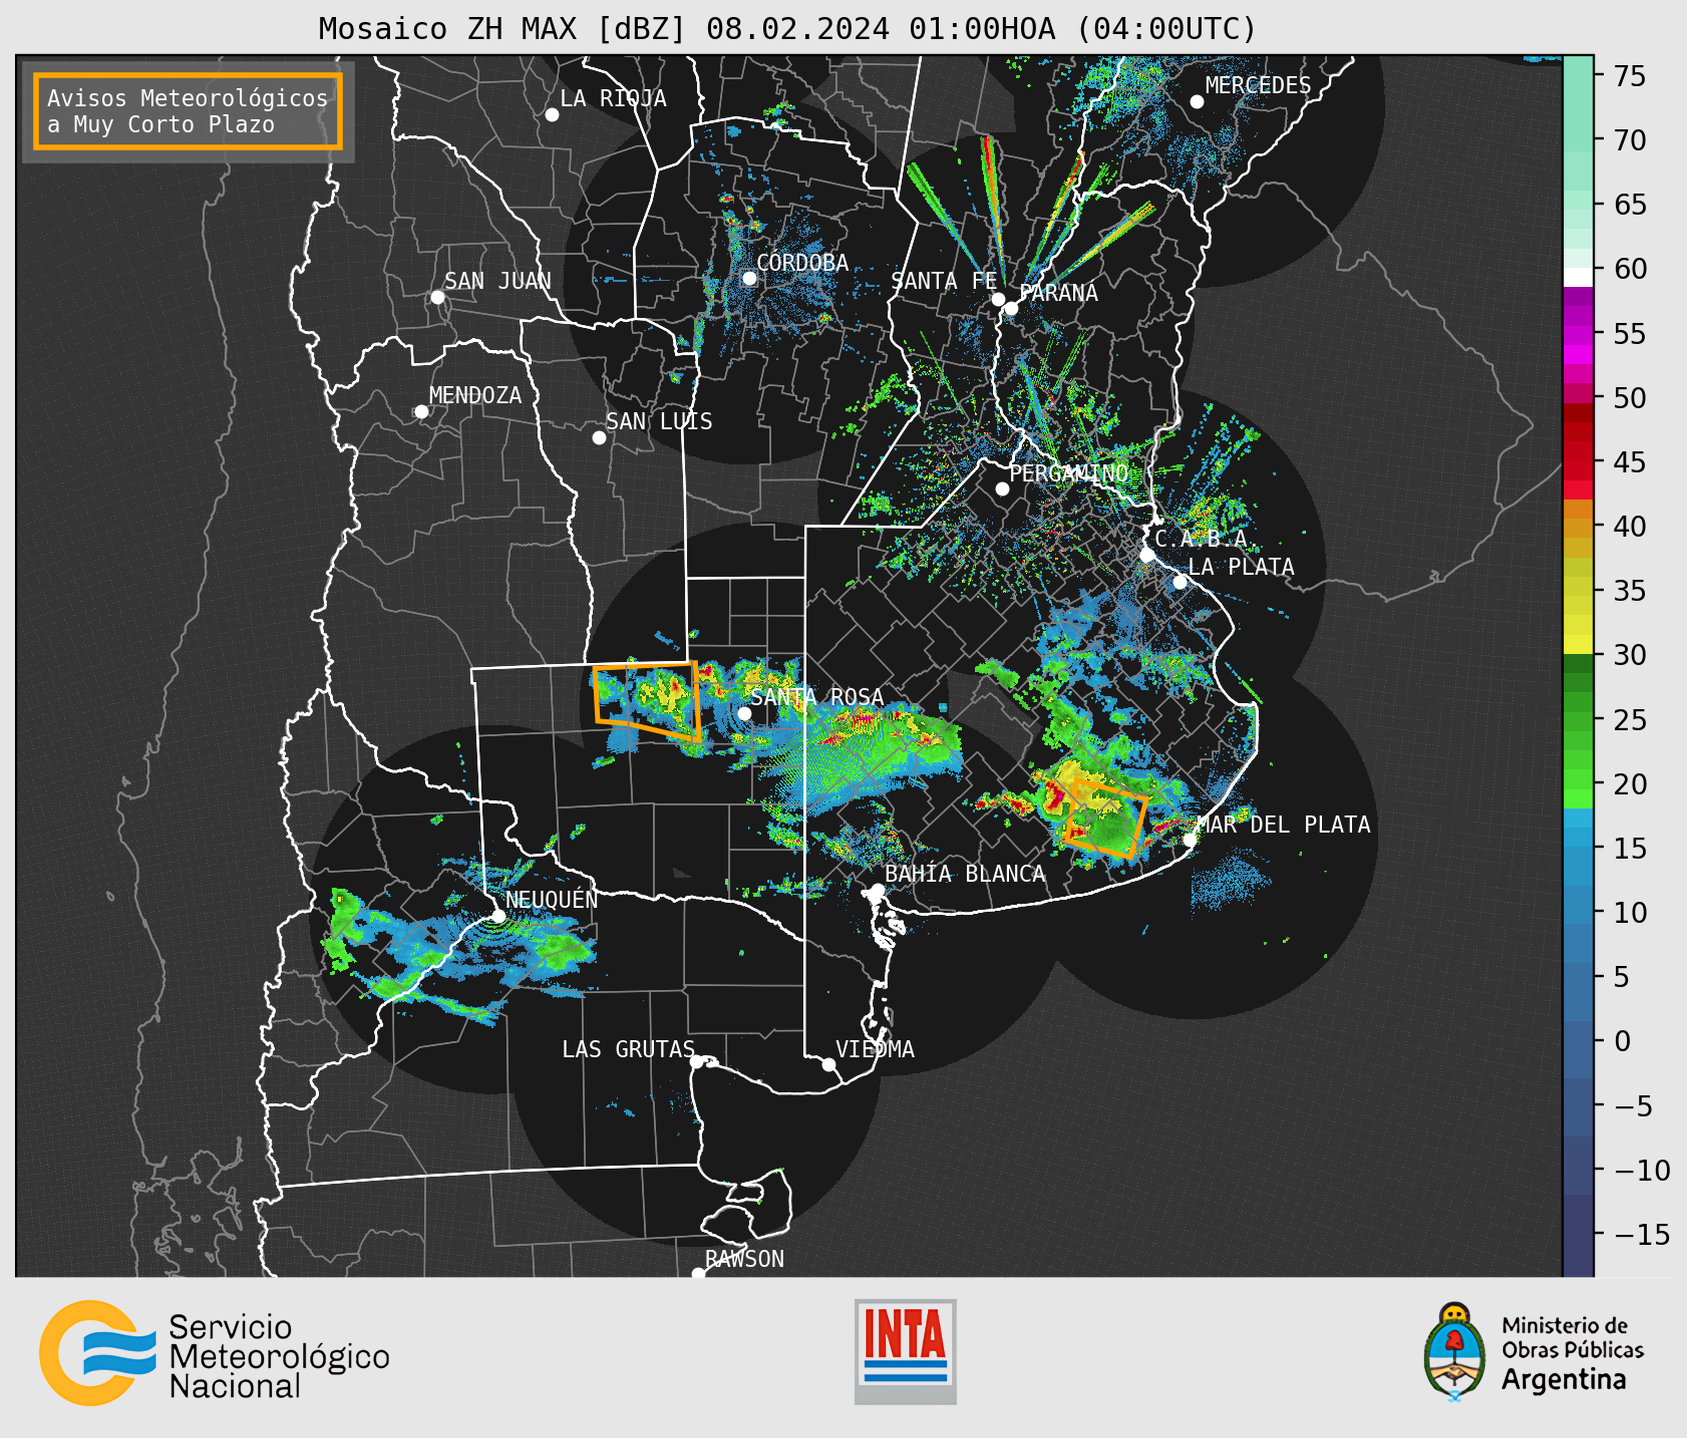
Task: Select the Viedma city marker dot
Action: pyautogui.click(x=828, y=1064)
